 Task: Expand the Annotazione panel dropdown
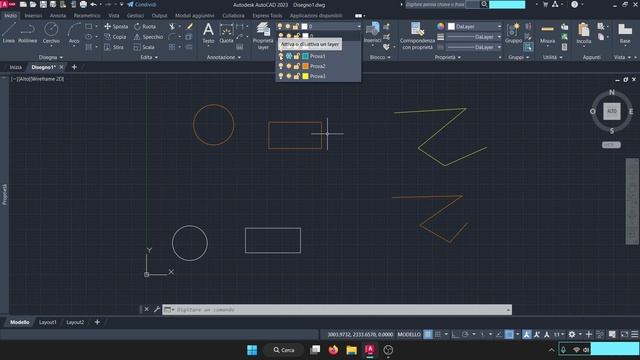[224, 58]
